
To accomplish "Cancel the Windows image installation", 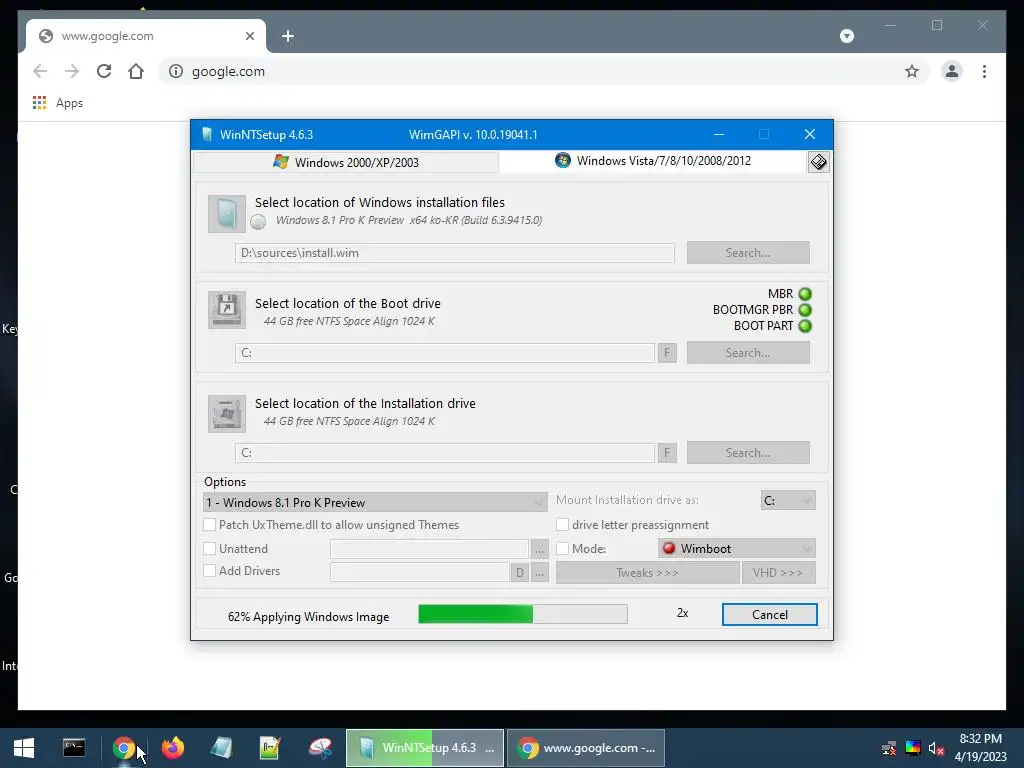I will point(769,615).
